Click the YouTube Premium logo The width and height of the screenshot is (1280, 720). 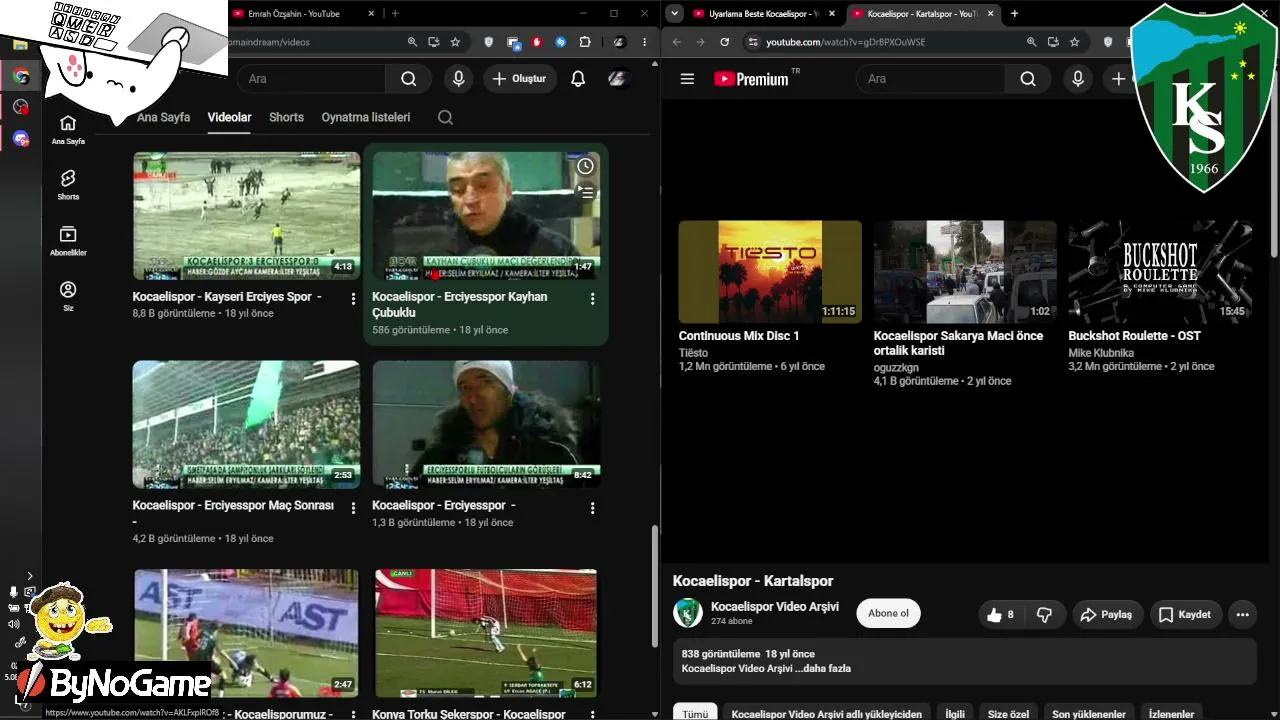(752, 79)
